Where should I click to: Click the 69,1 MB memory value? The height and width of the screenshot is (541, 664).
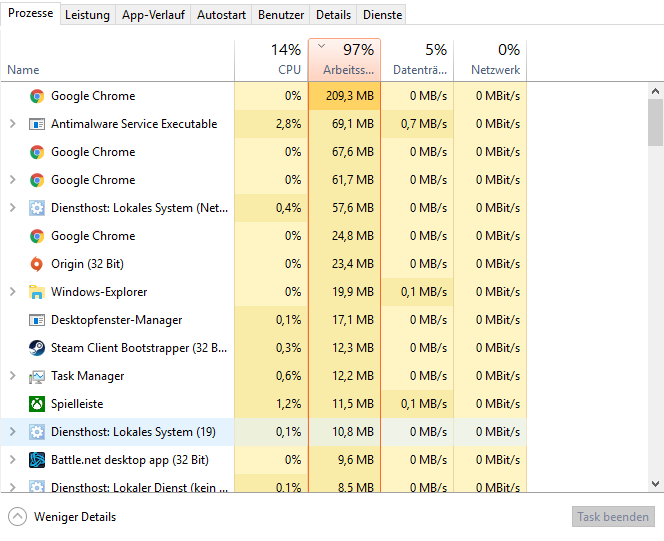coord(353,124)
